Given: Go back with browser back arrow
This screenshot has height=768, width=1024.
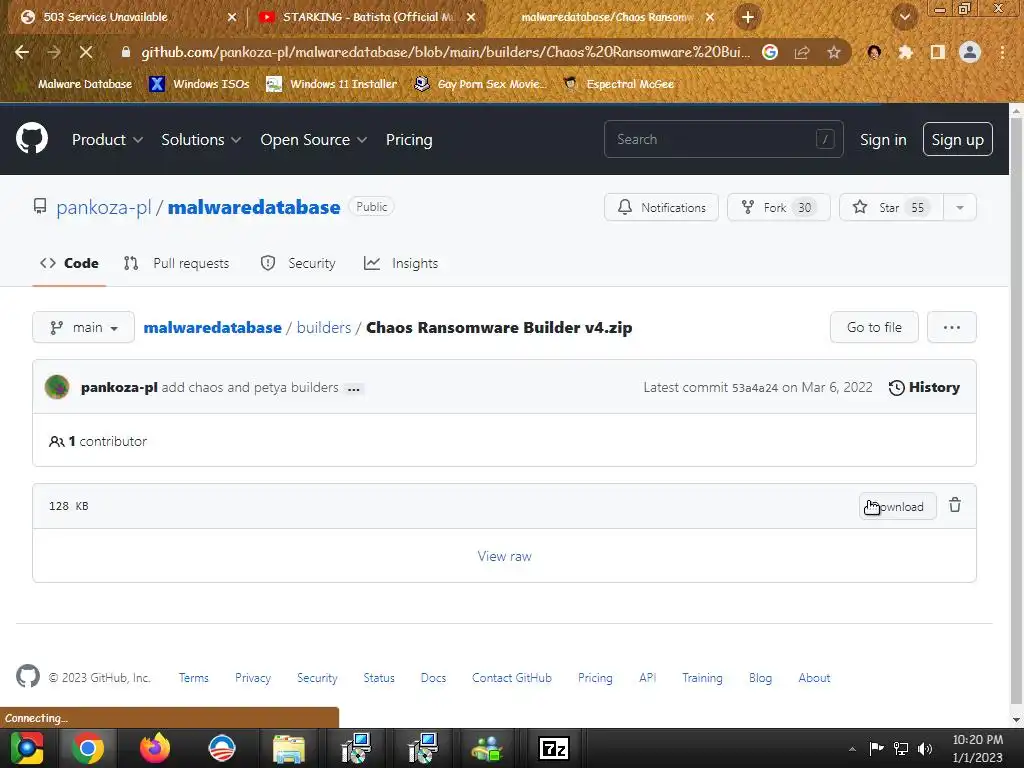Looking at the screenshot, I should (22, 52).
